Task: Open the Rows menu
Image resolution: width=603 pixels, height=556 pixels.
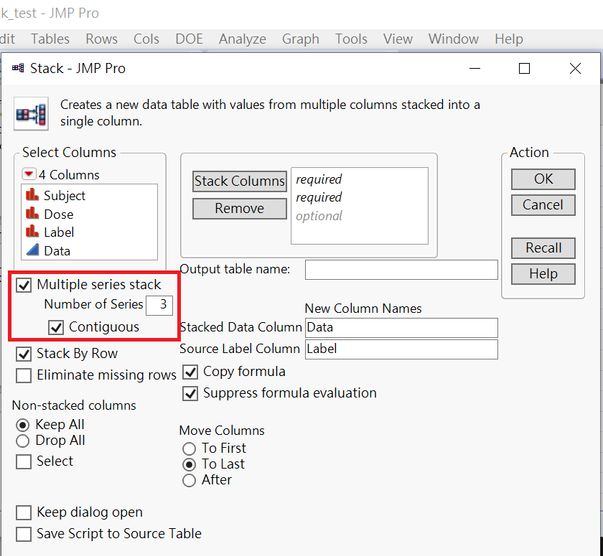Action: 102,39
